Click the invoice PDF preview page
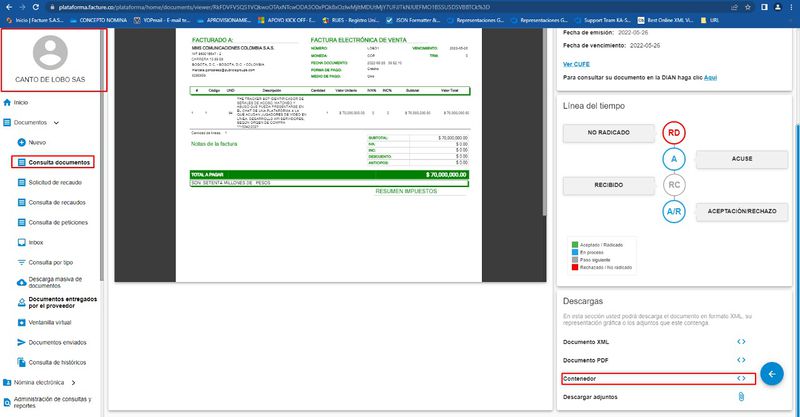 [x=329, y=155]
